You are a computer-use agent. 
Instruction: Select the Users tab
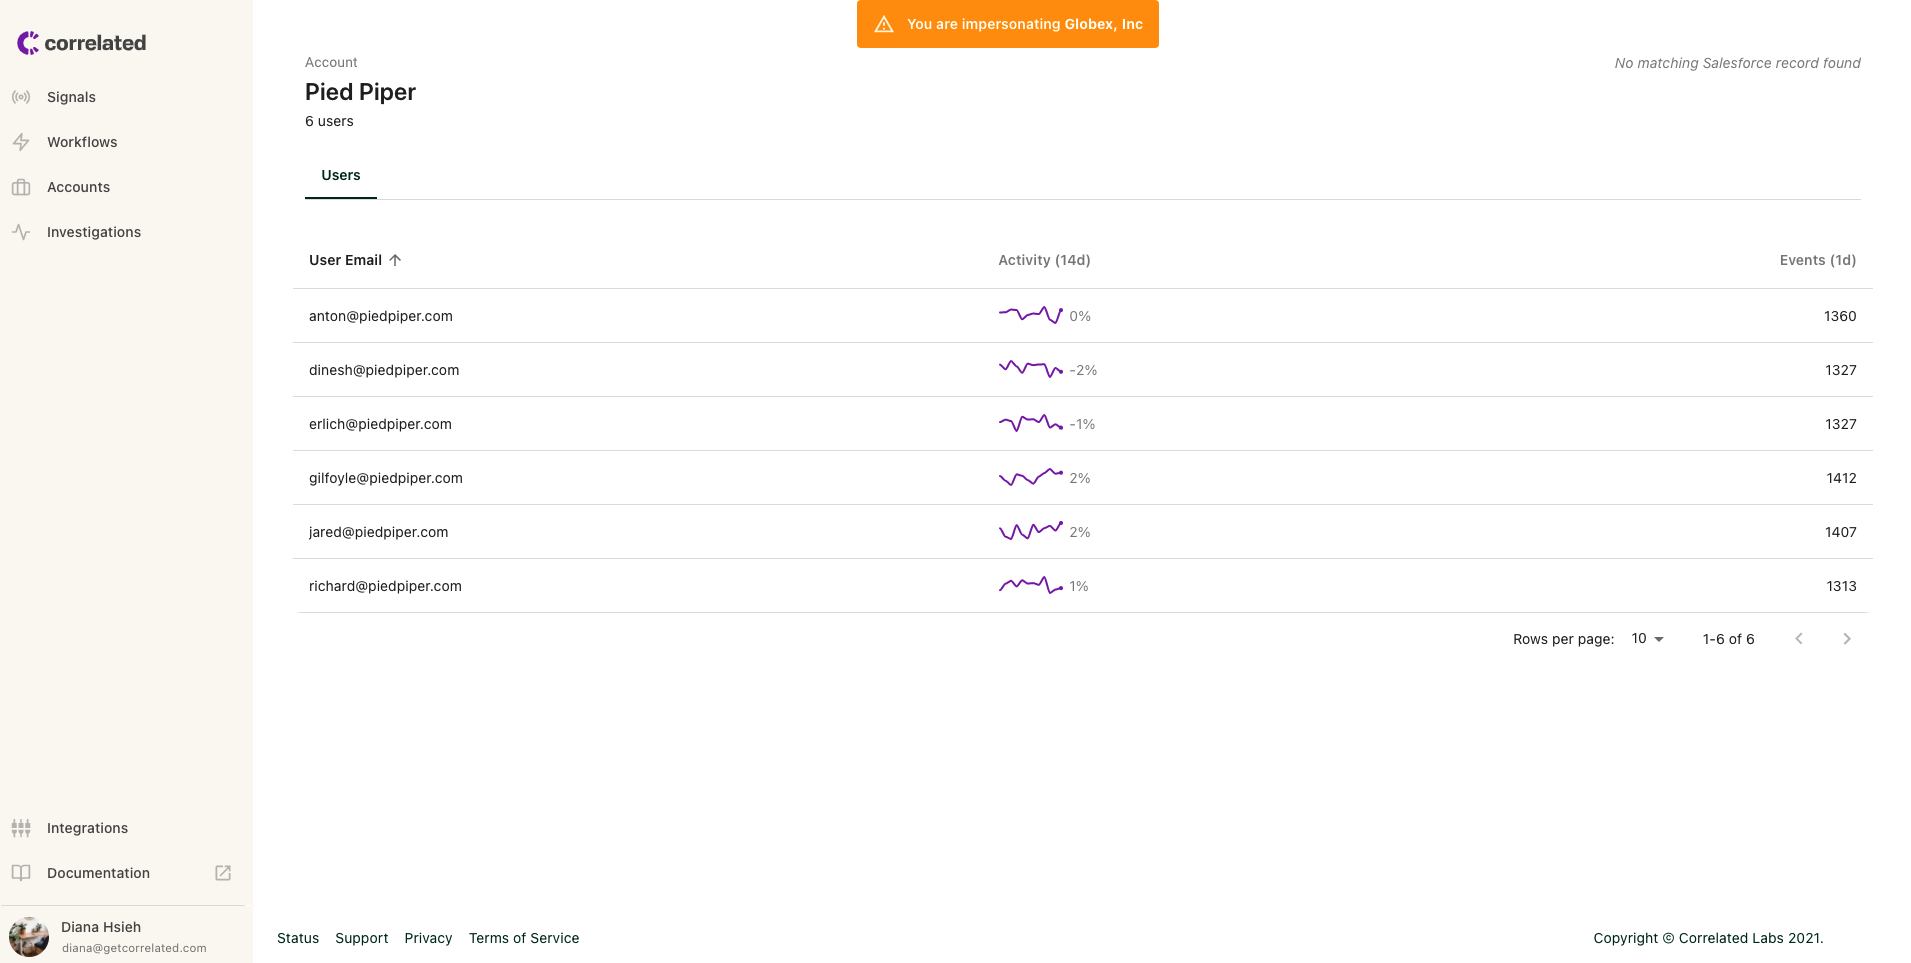pyautogui.click(x=341, y=175)
